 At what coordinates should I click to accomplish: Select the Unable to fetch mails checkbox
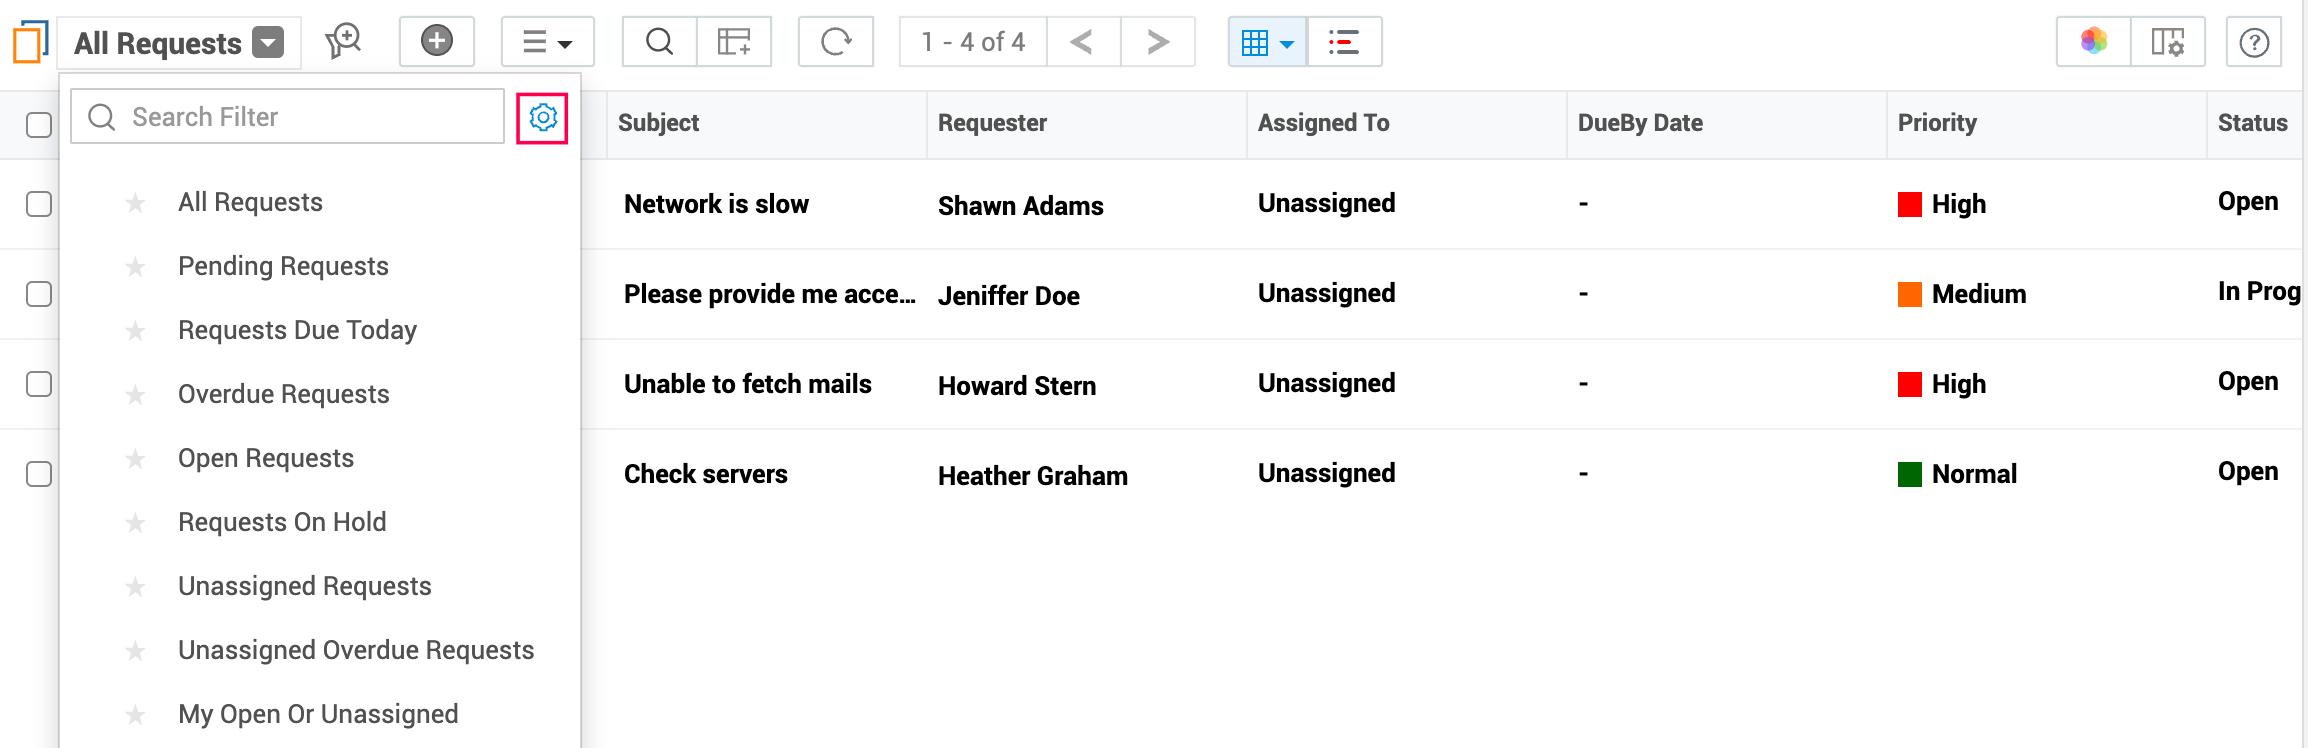click(x=39, y=384)
